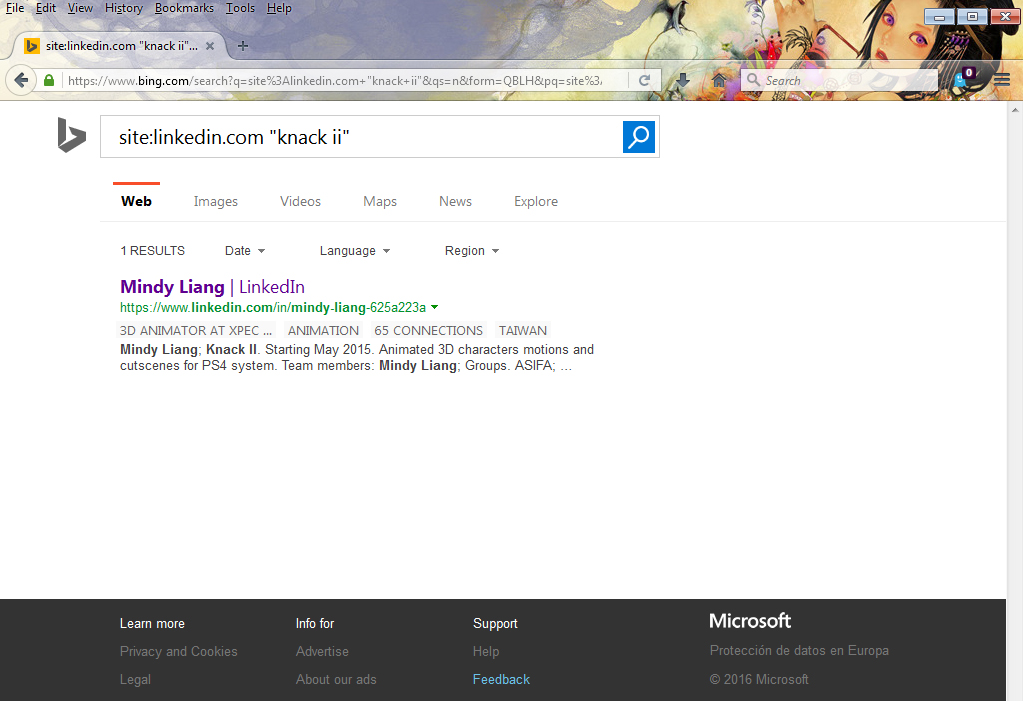Open the green arrow next to result URL
The image size is (1023, 701).
pyautogui.click(x=435, y=307)
